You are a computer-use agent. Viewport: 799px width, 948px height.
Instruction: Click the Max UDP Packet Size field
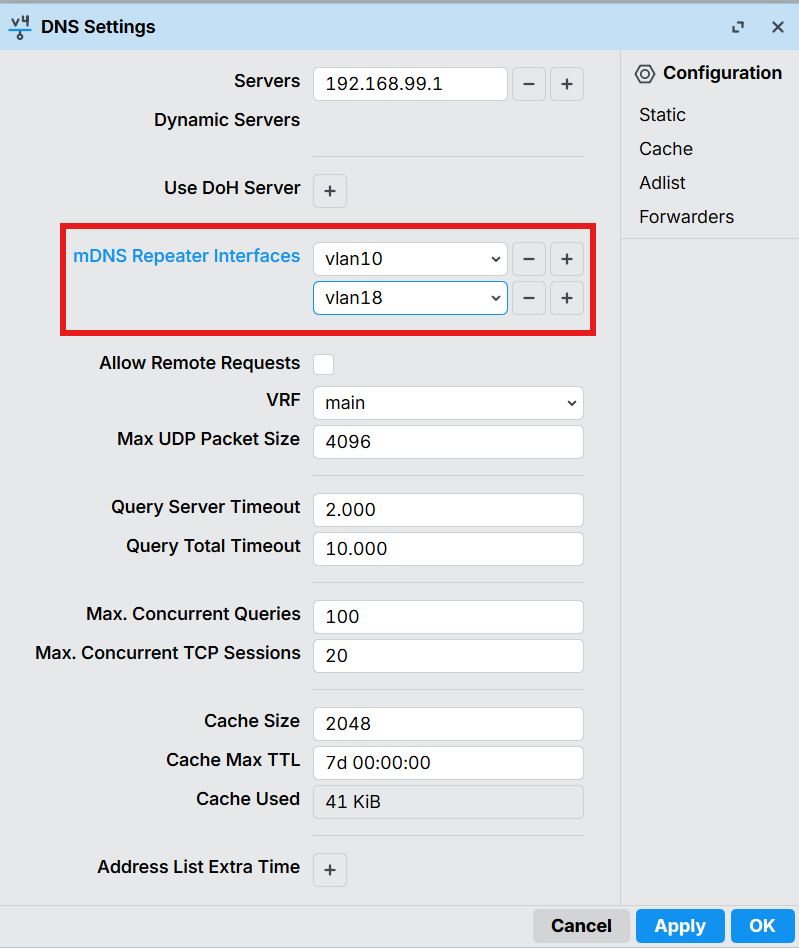coord(448,441)
